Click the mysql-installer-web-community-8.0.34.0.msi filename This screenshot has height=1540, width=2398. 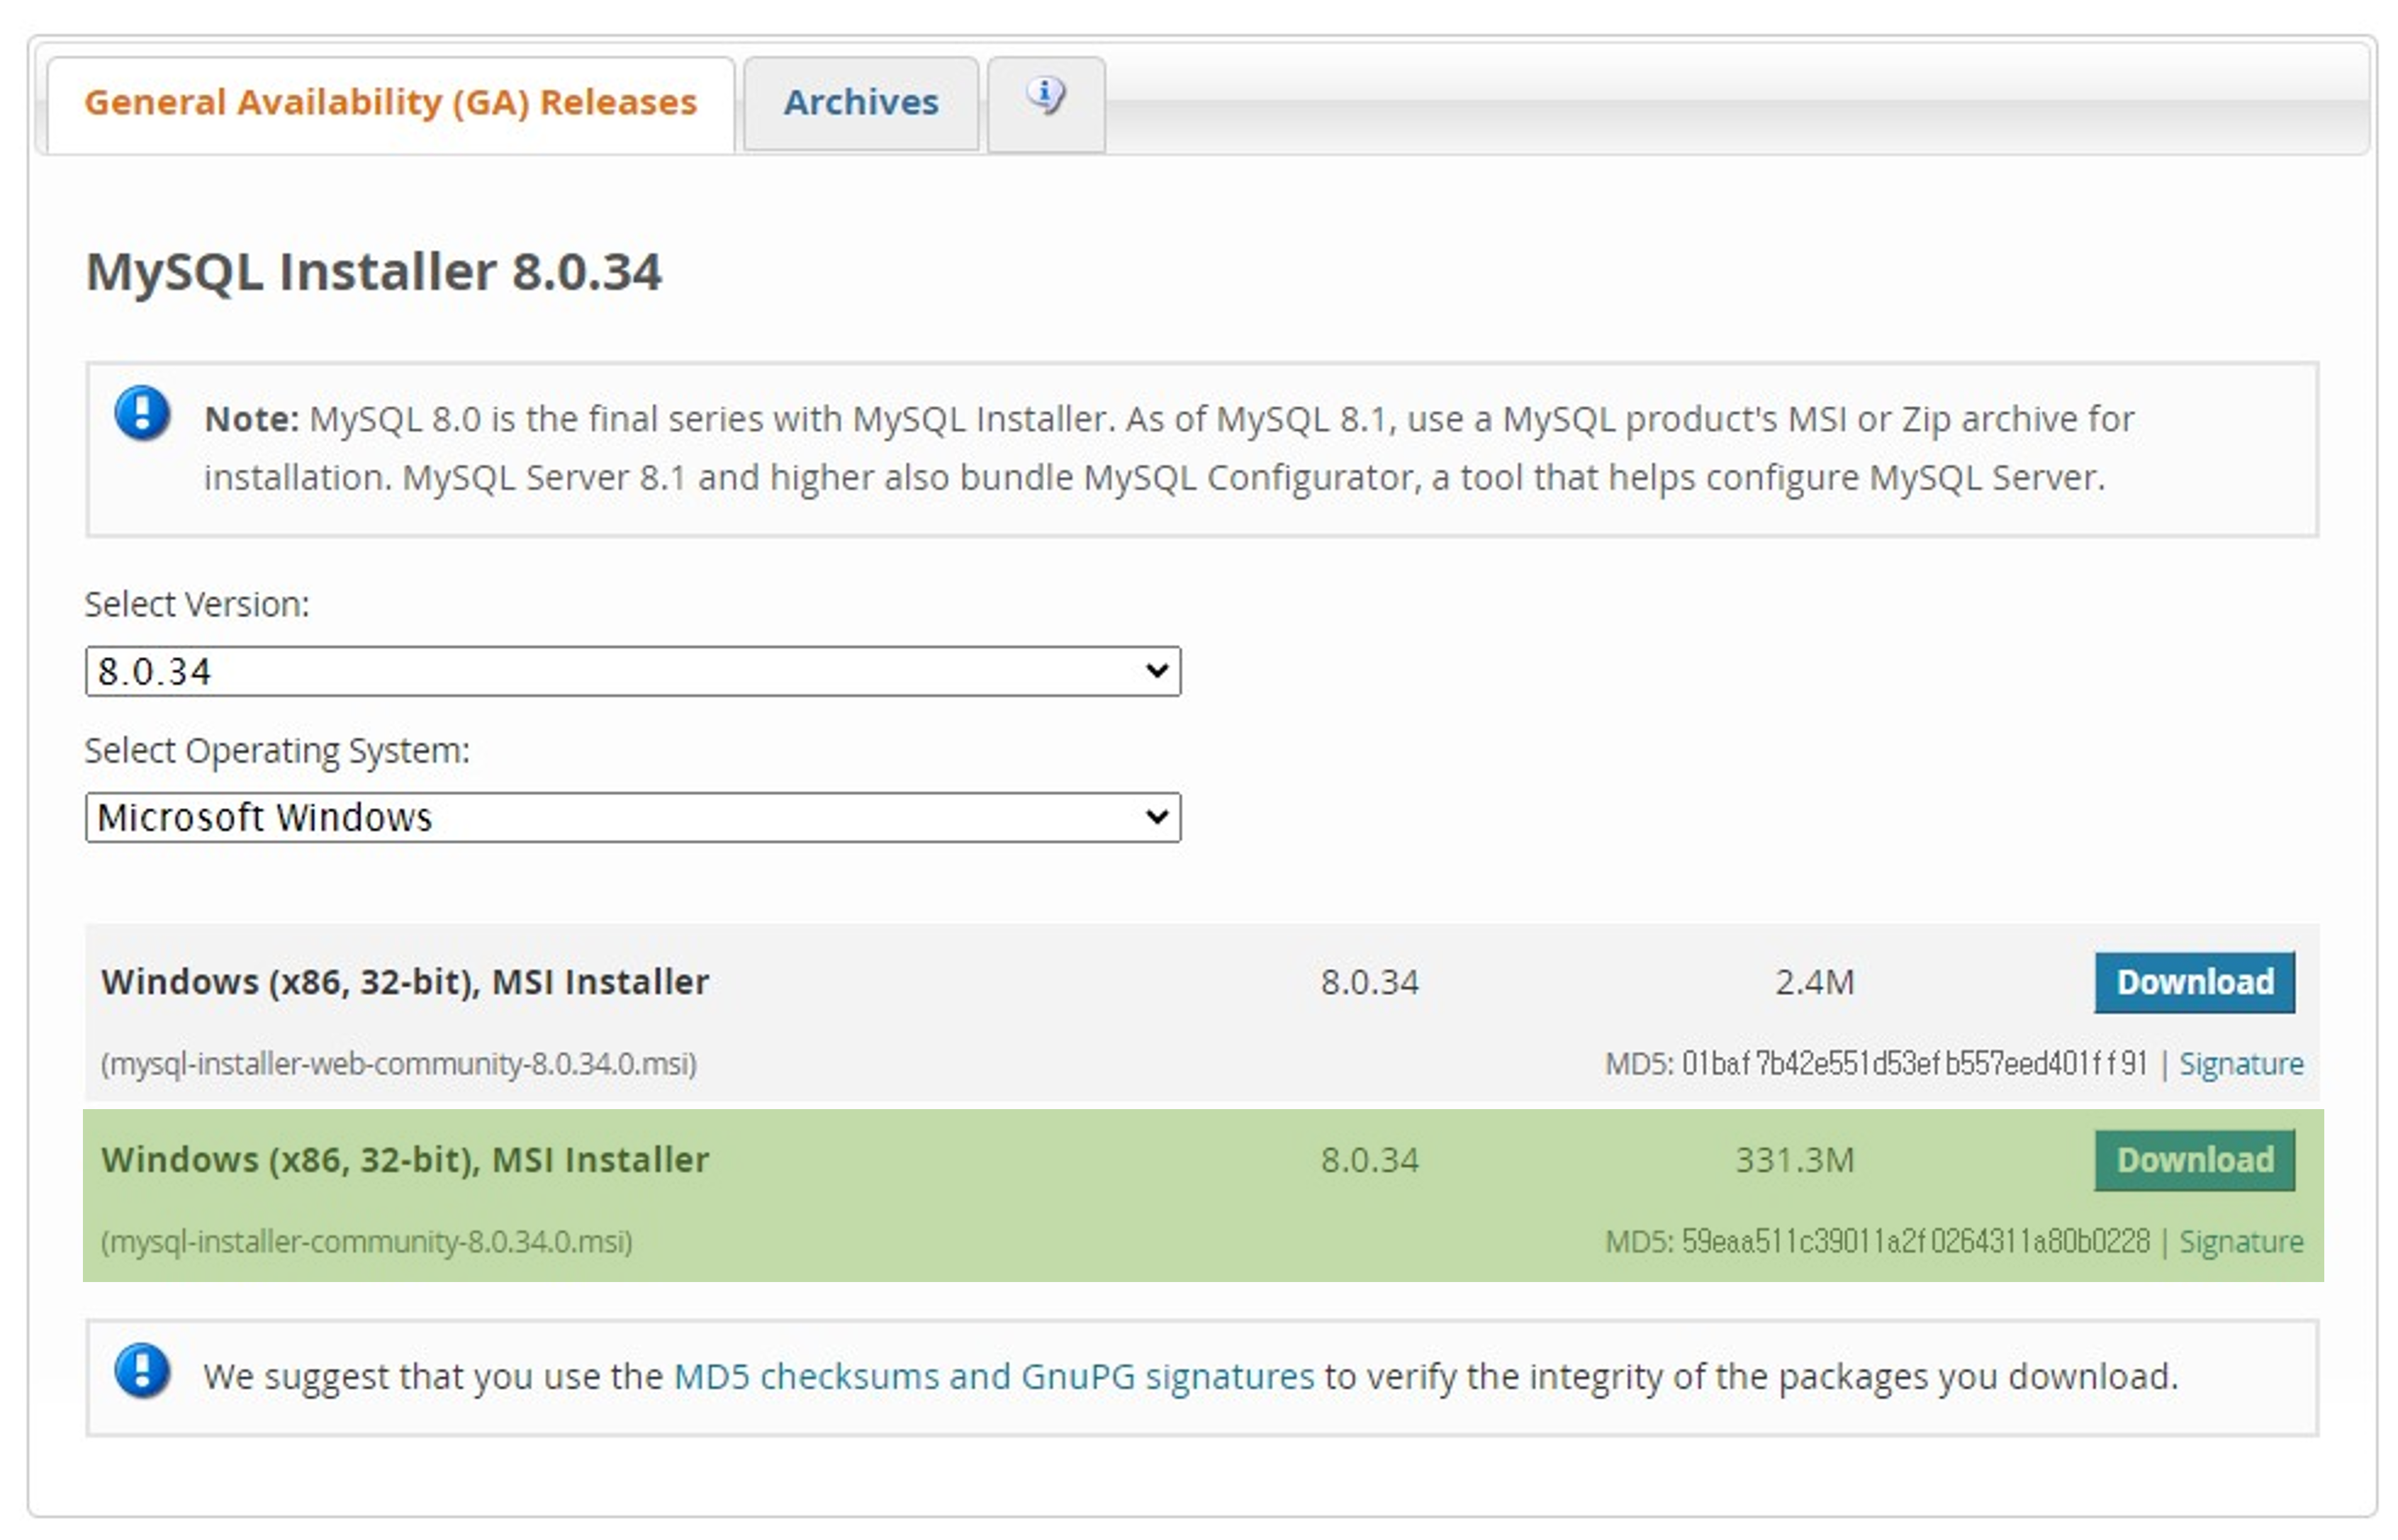[398, 1064]
